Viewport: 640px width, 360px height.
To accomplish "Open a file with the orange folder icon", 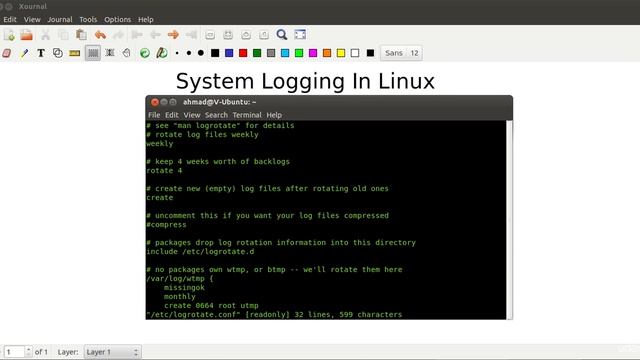I will tap(27, 35).
